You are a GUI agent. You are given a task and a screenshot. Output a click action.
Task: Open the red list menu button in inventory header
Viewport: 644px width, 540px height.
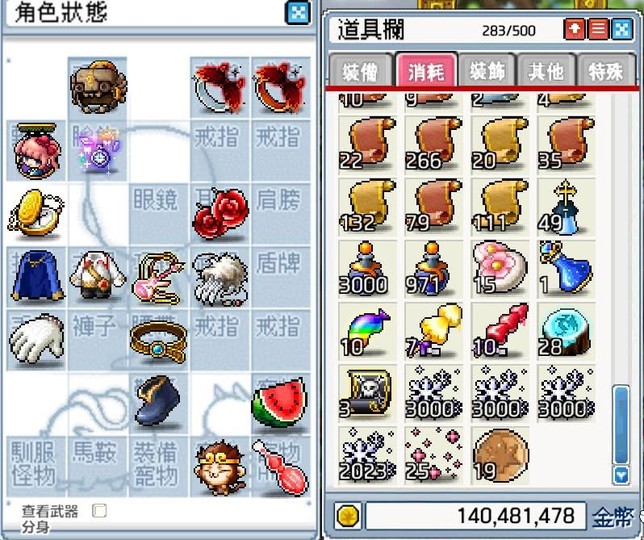[598, 30]
